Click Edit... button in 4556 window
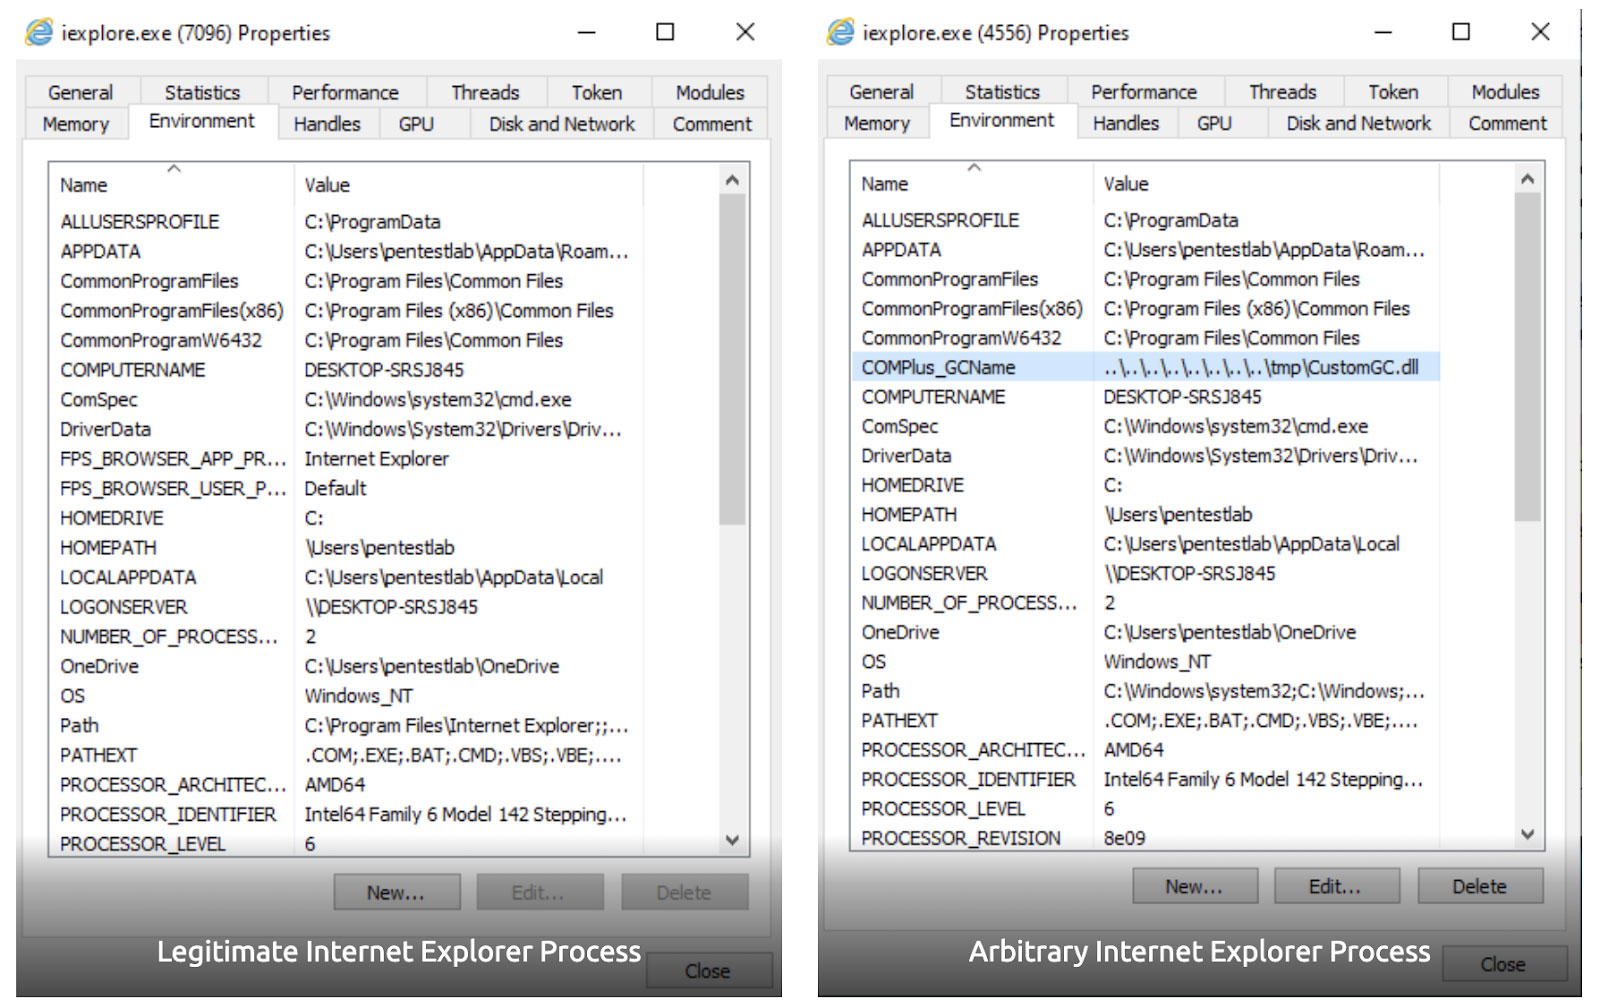The height and width of the screenshot is (1008, 1600). click(x=1336, y=886)
